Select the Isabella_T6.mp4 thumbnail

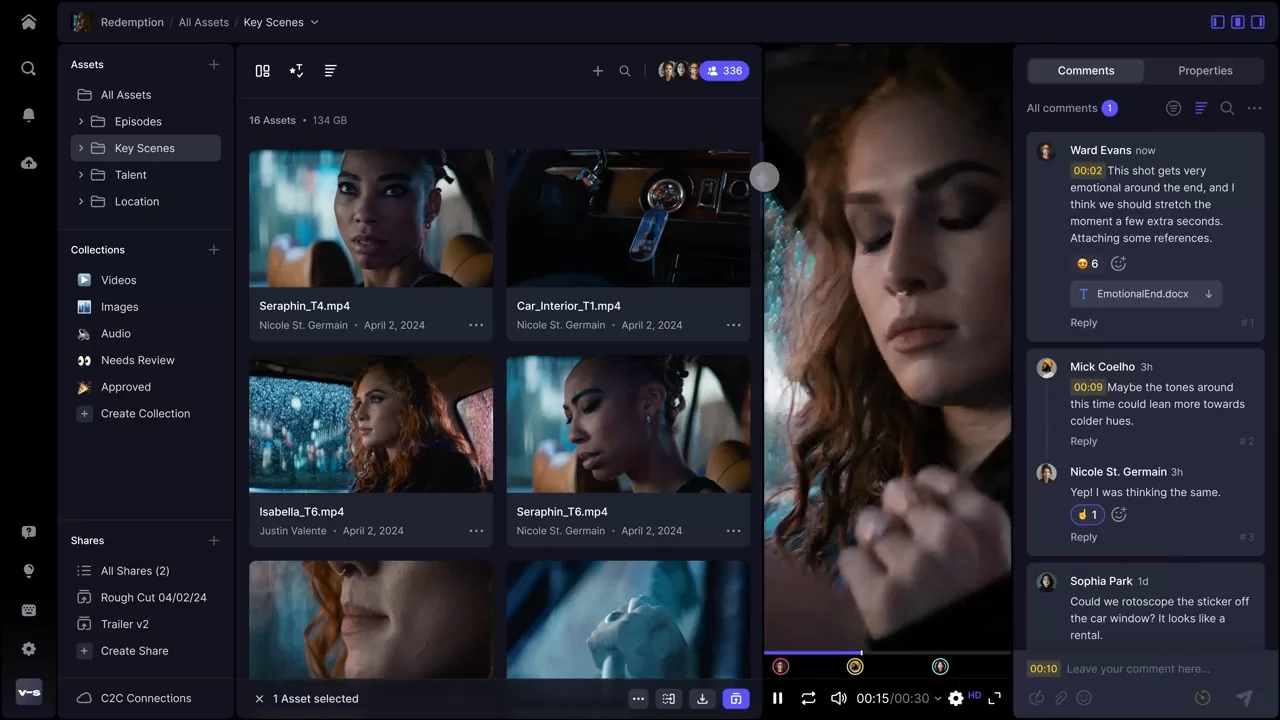point(371,424)
